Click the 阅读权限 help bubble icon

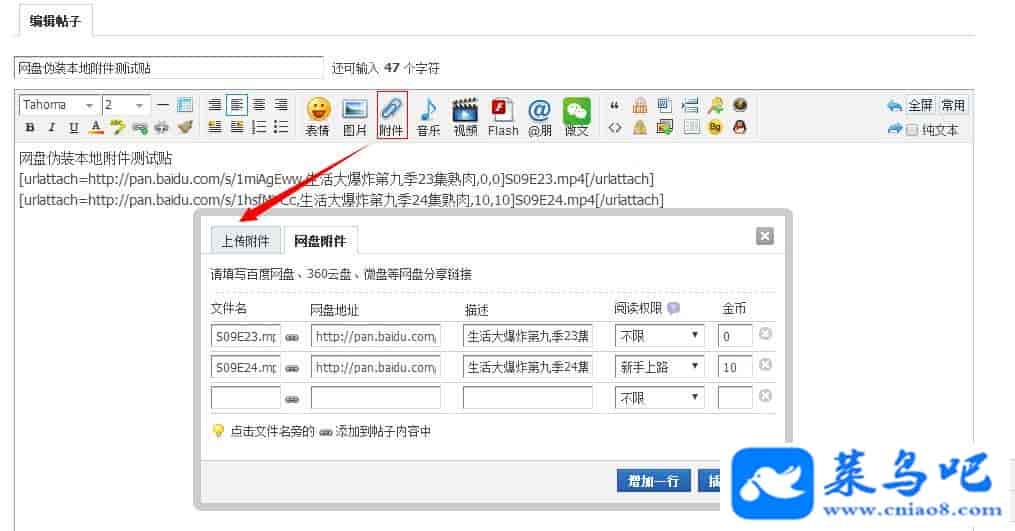[x=673, y=308]
